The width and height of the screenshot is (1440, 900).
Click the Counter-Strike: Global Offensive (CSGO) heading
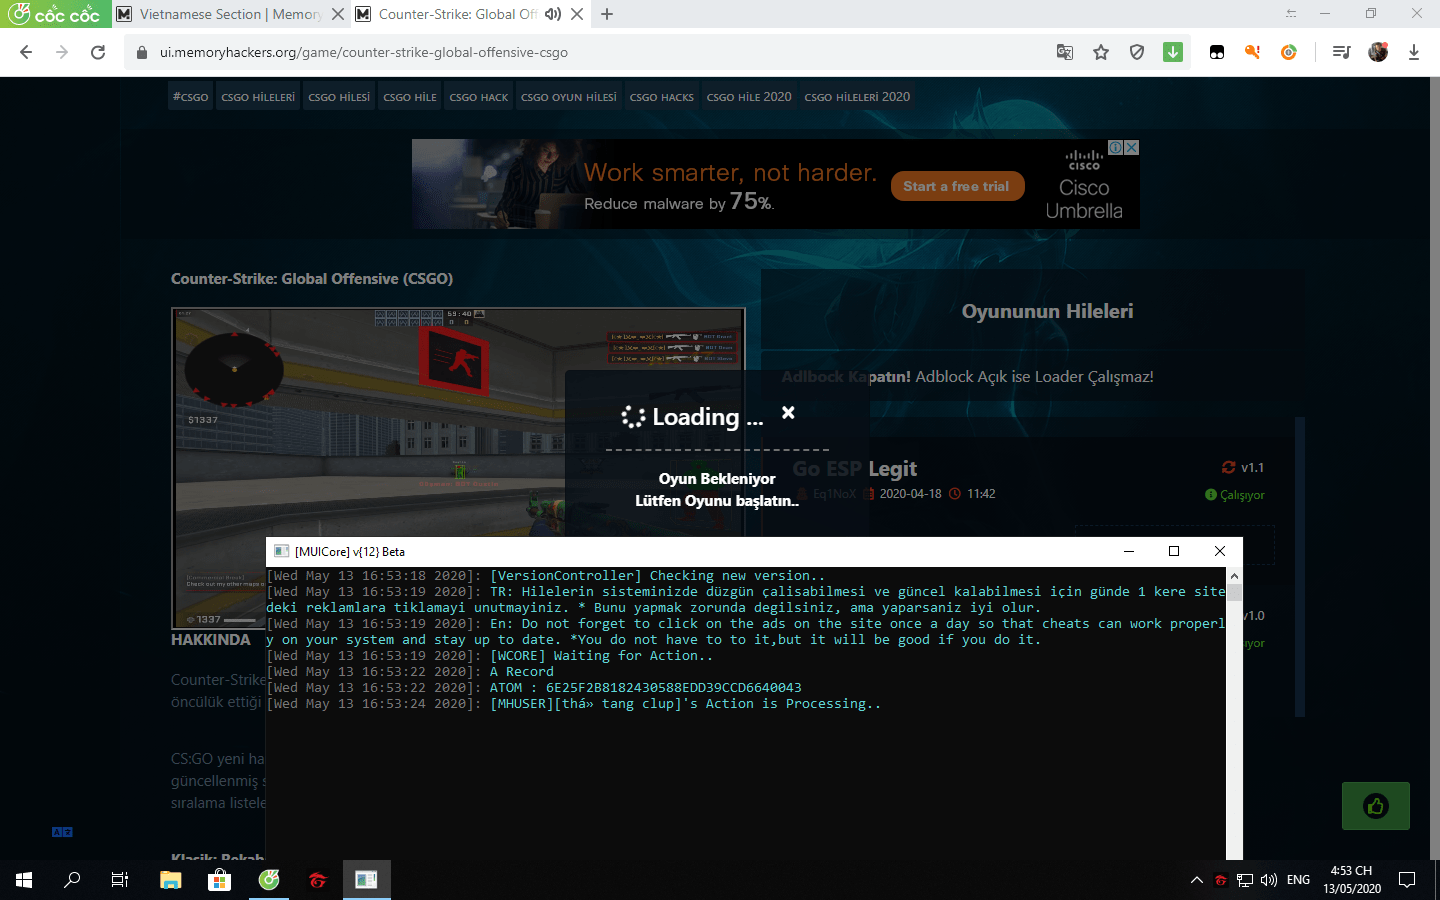coord(312,278)
